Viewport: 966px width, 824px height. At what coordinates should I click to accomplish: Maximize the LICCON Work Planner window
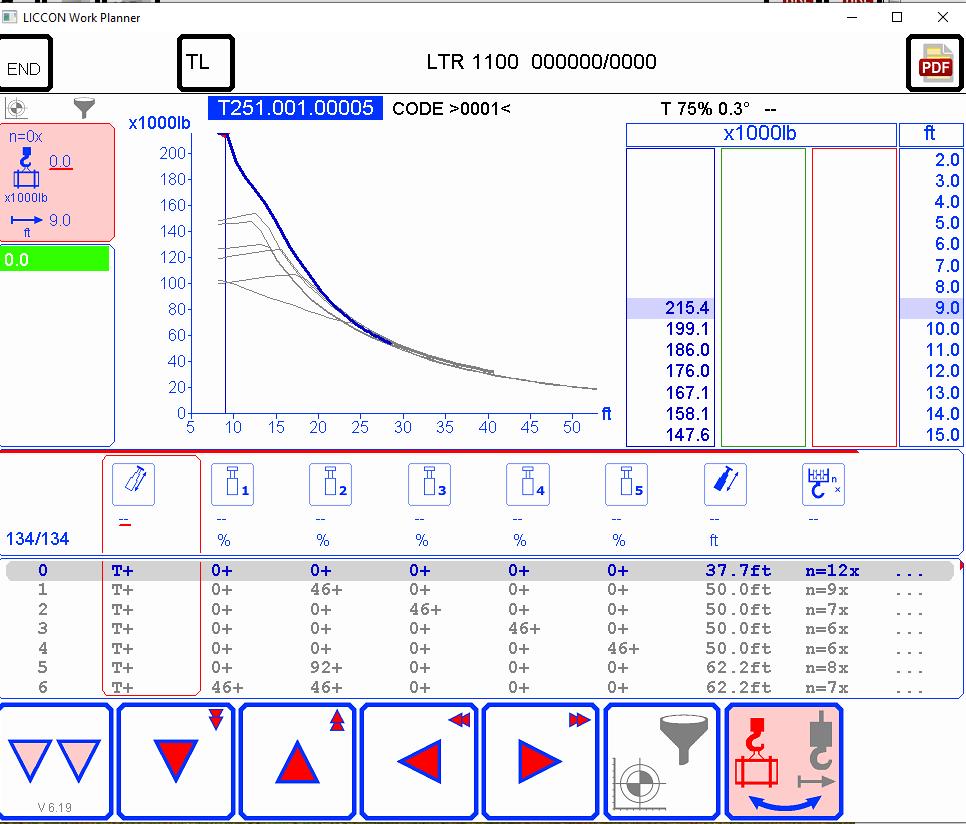pyautogui.click(x=897, y=17)
